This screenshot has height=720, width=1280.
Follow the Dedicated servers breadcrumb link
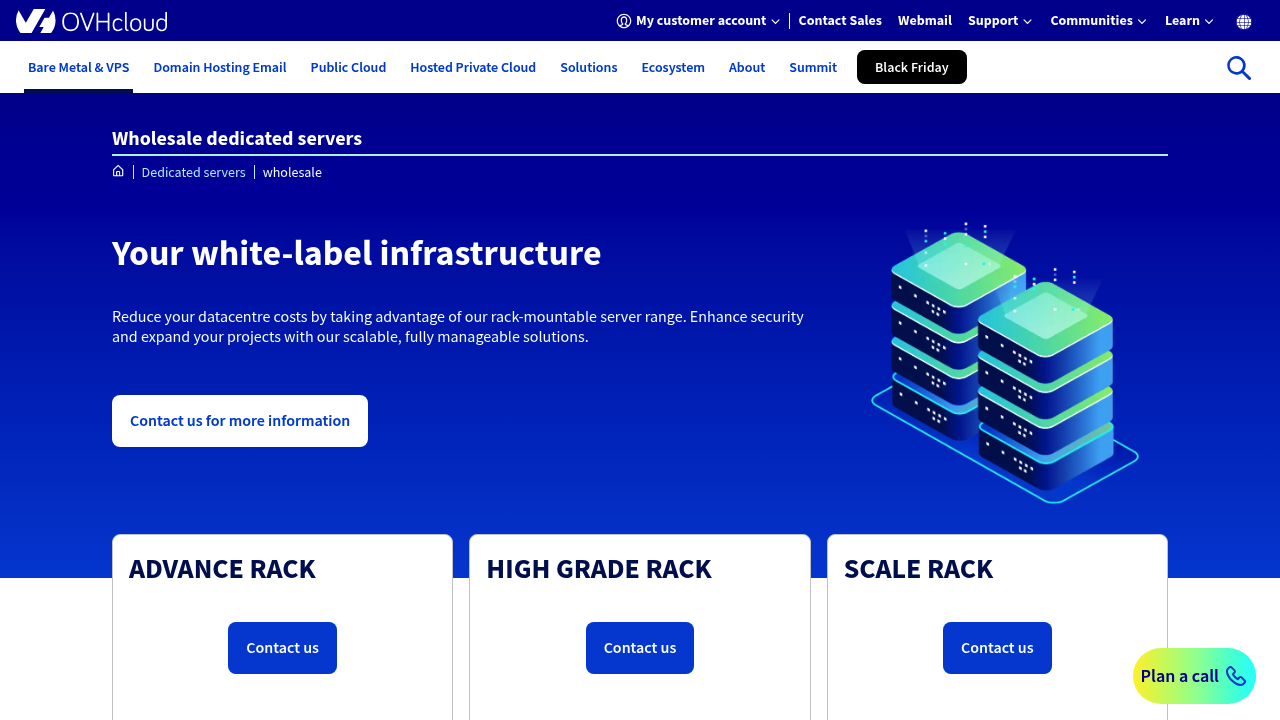[x=193, y=172]
